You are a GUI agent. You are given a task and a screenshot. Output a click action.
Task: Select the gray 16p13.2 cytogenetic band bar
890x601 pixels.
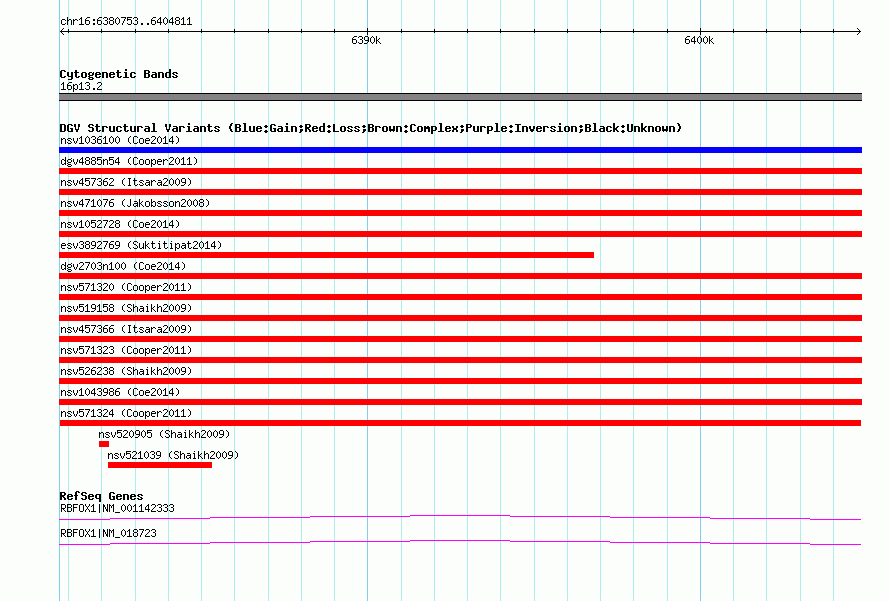[460, 97]
